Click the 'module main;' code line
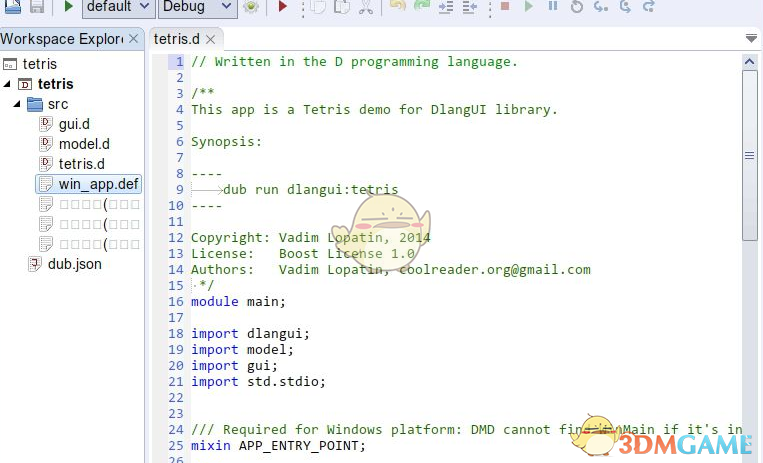The image size is (763, 463). [x=238, y=301]
